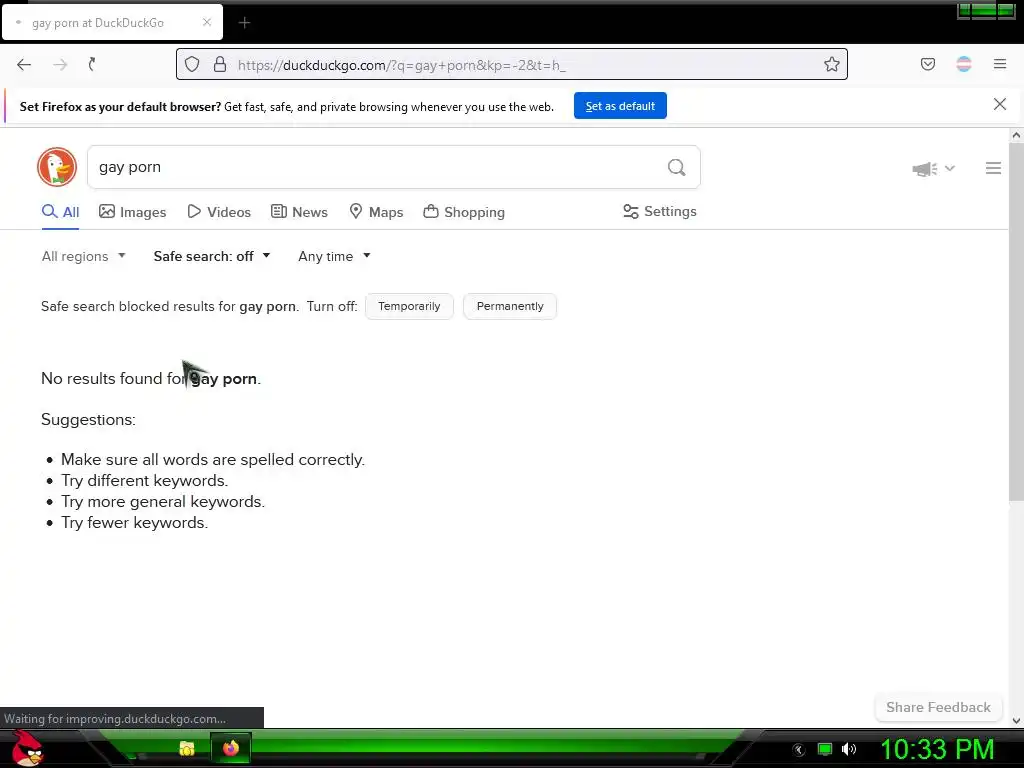Open a new browser tab
This screenshot has height=768, width=1024.
[x=244, y=23]
